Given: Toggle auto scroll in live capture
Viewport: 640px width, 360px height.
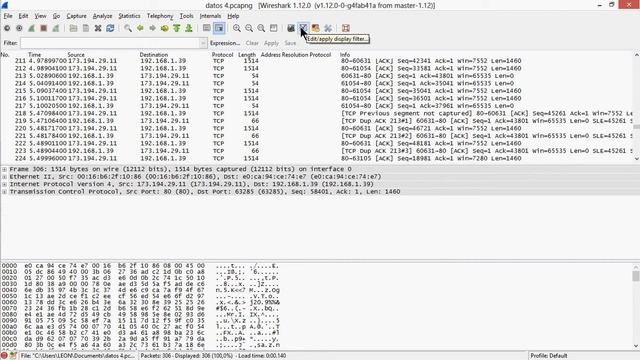Looking at the screenshot, I should click(219, 28).
